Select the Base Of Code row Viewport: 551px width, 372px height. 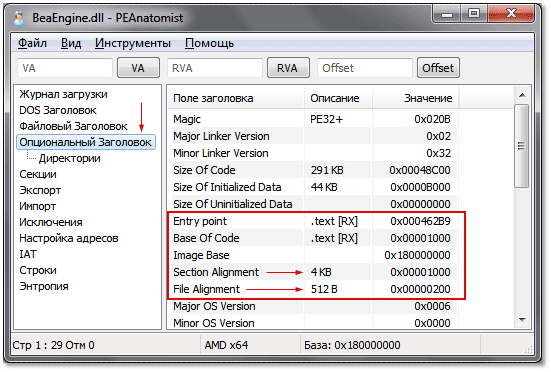pyautogui.click(x=313, y=238)
